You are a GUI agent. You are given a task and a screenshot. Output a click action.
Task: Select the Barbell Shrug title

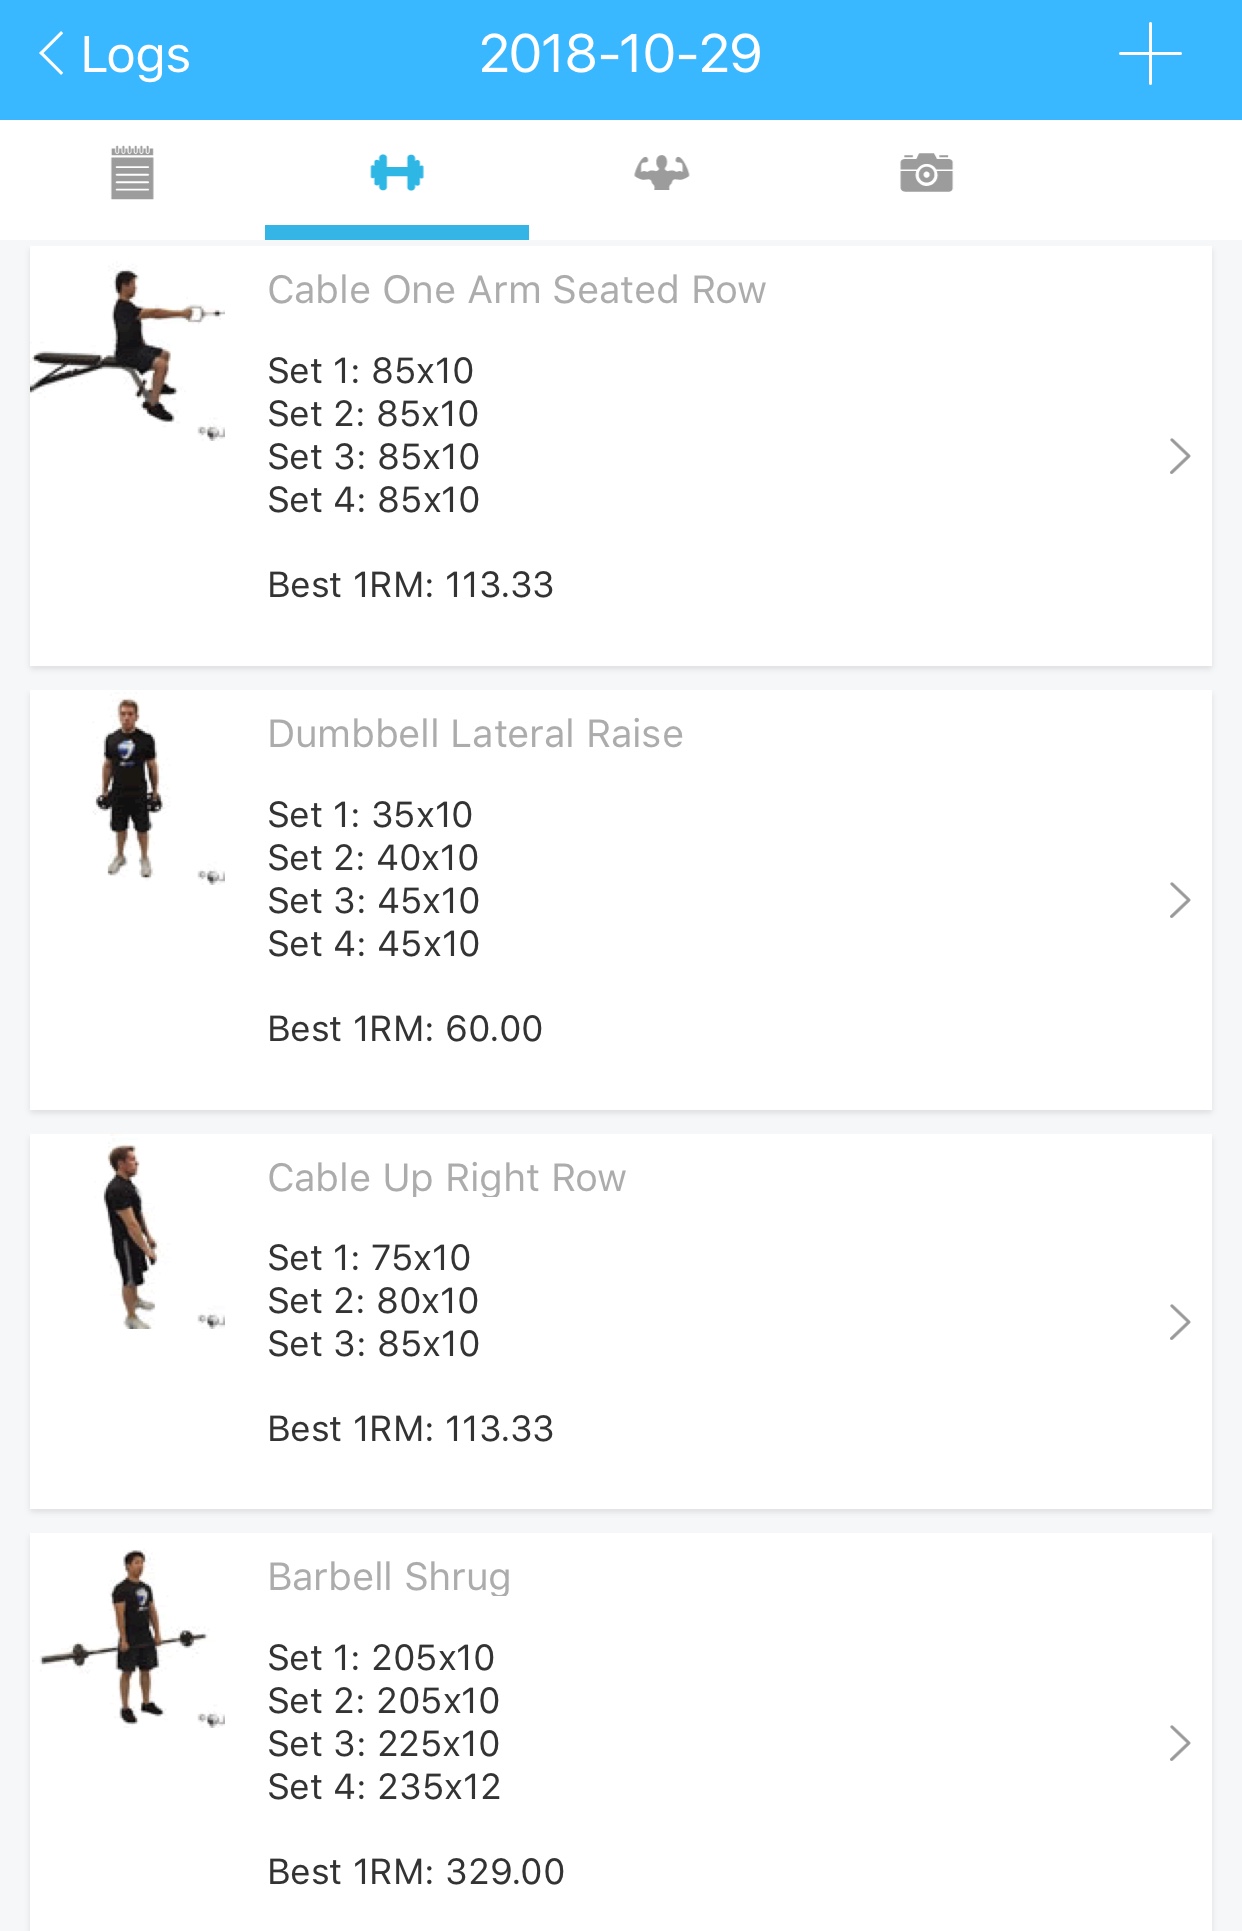[389, 1577]
